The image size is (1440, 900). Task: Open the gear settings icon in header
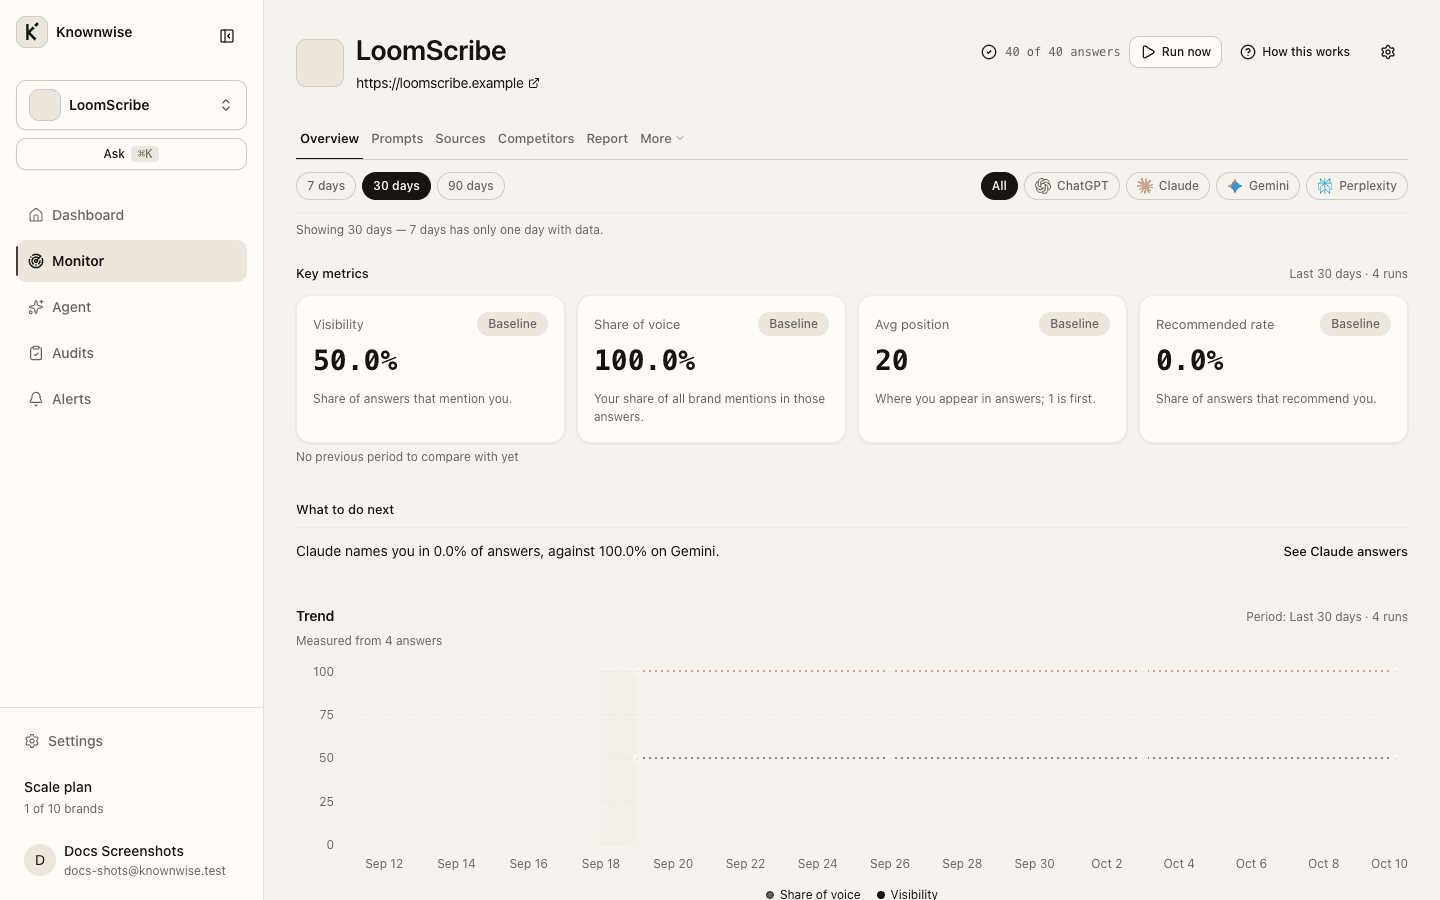coord(1388,52)
